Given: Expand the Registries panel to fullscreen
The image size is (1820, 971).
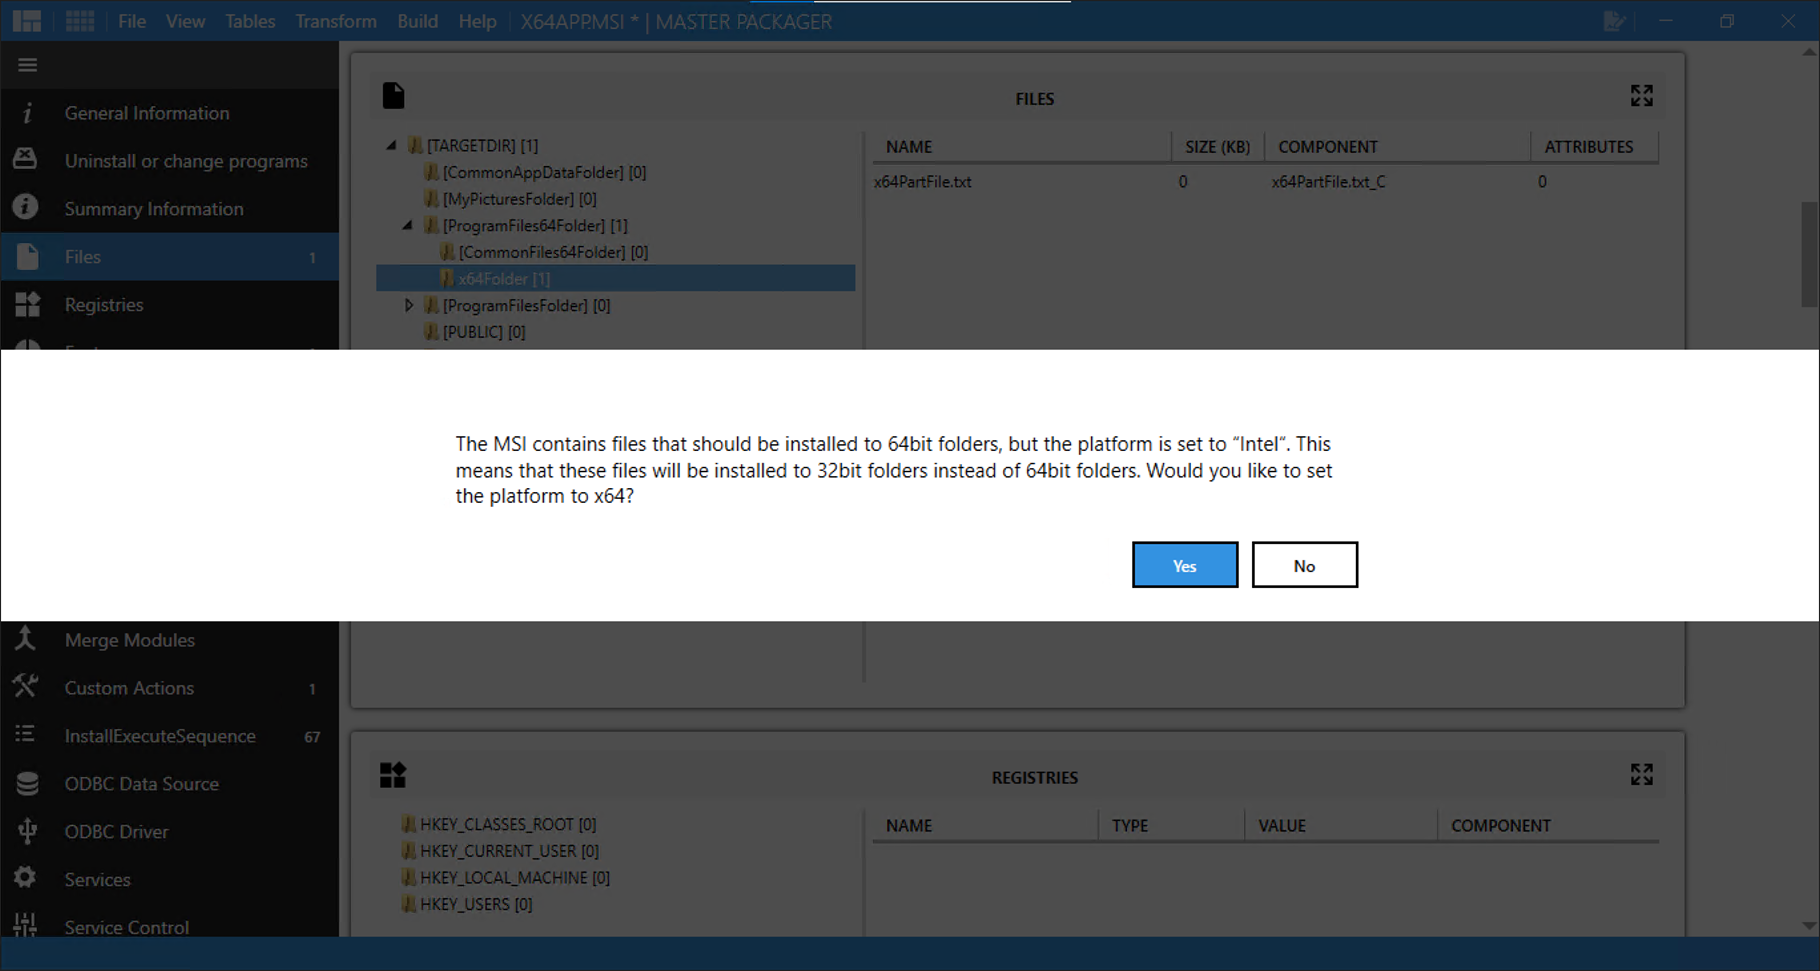Looking at the screenshot, I should [1641, 774].
